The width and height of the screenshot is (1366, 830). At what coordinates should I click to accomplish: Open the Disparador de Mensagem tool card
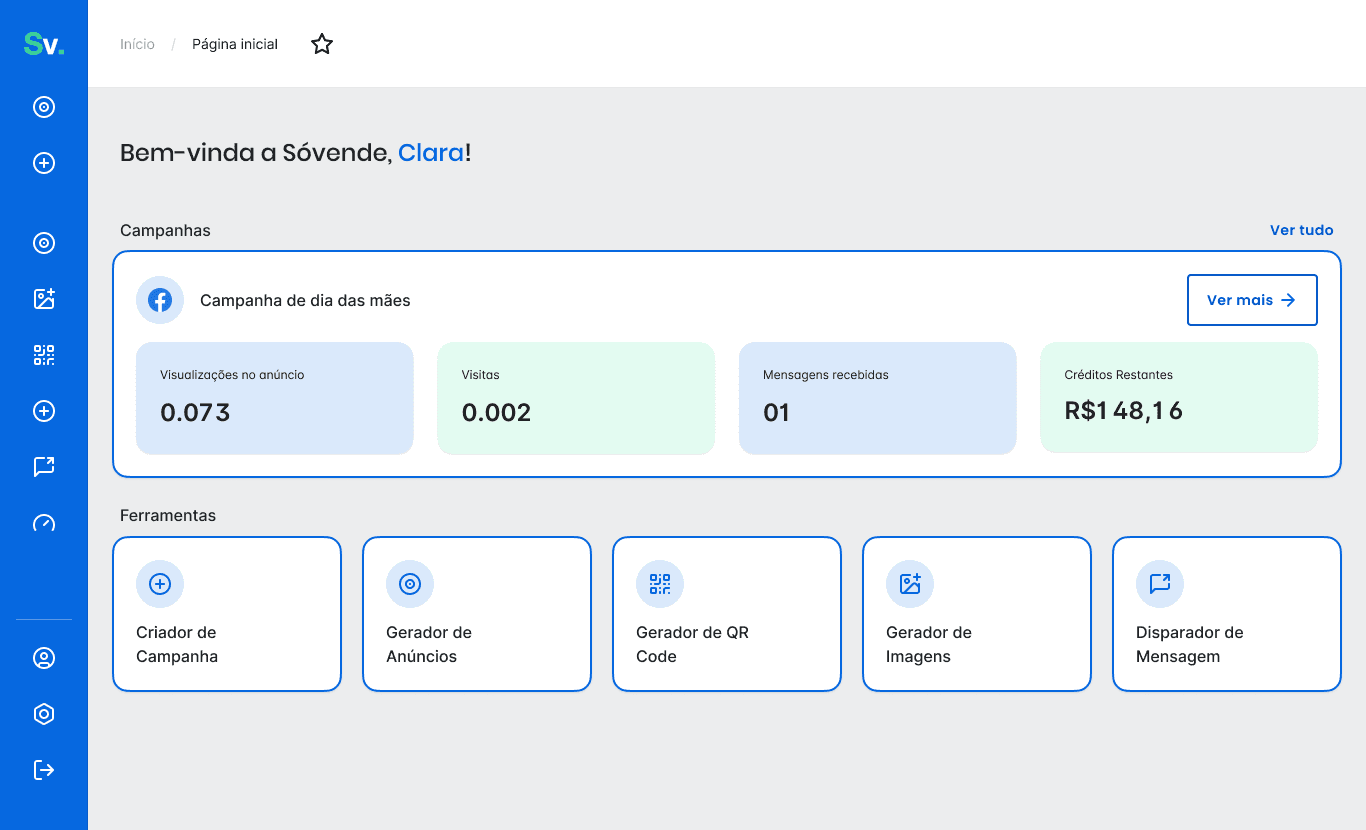tap(1227, 614)
